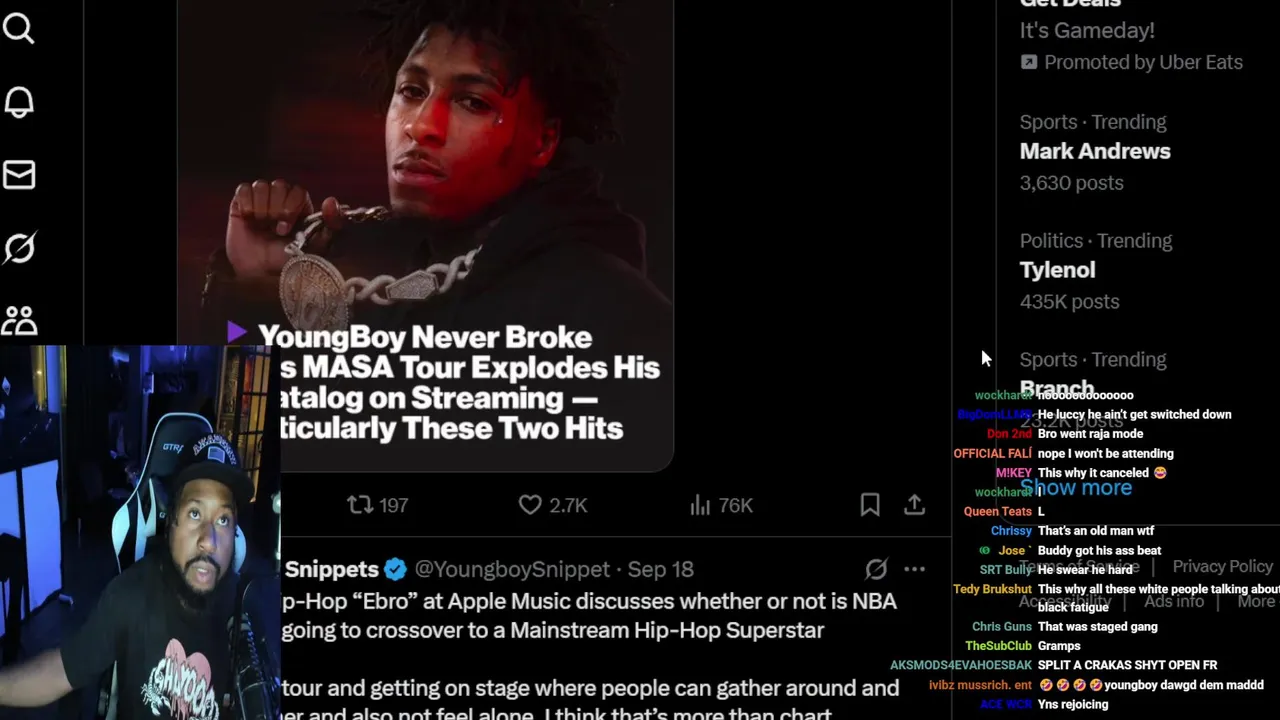The image size is (1280, 720).
Task: Open Grok icon in left sidebar
Action: point(19,248)
